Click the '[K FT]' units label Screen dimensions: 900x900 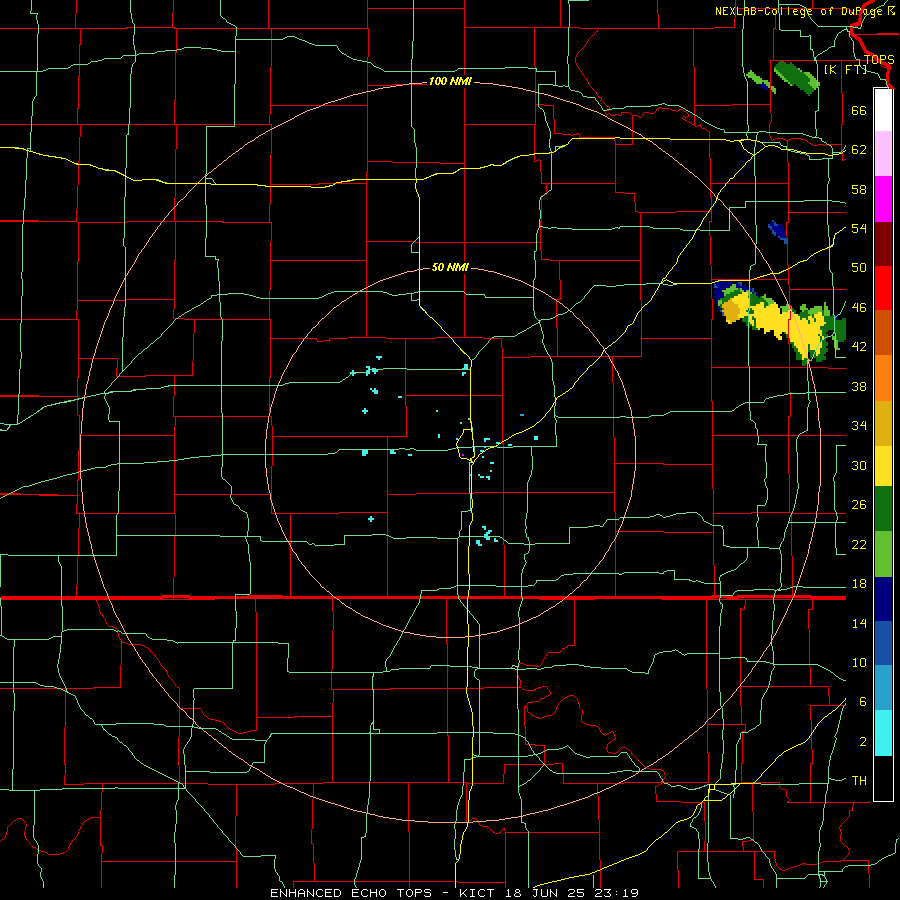(845, 69)
